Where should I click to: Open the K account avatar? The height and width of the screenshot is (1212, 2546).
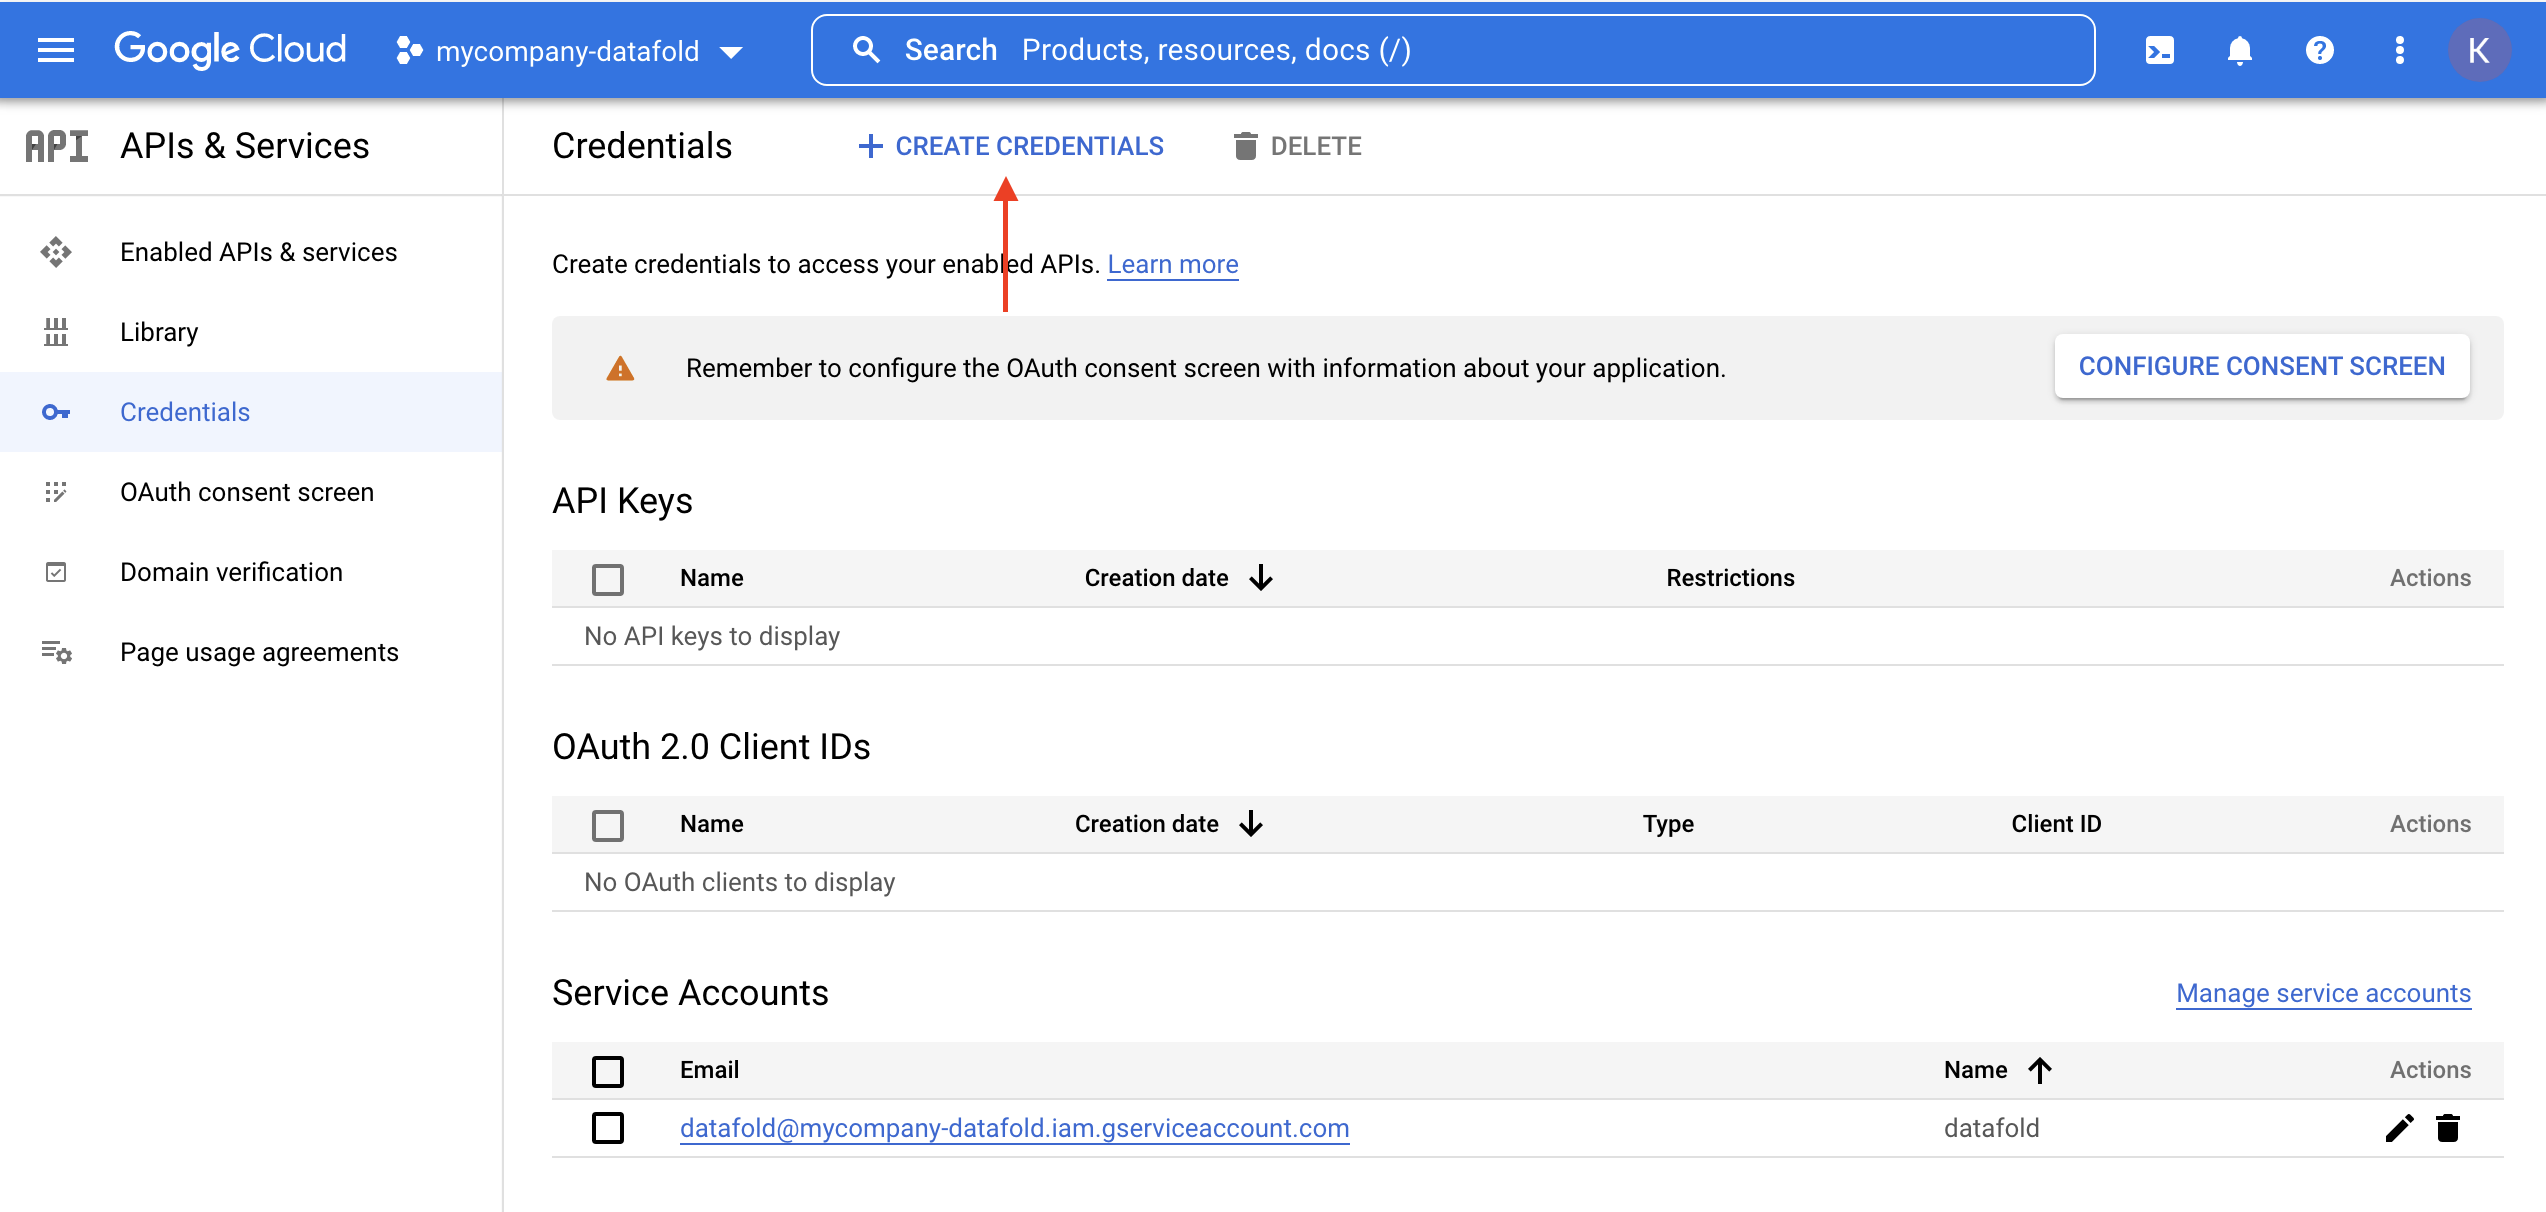(2478, 50)
